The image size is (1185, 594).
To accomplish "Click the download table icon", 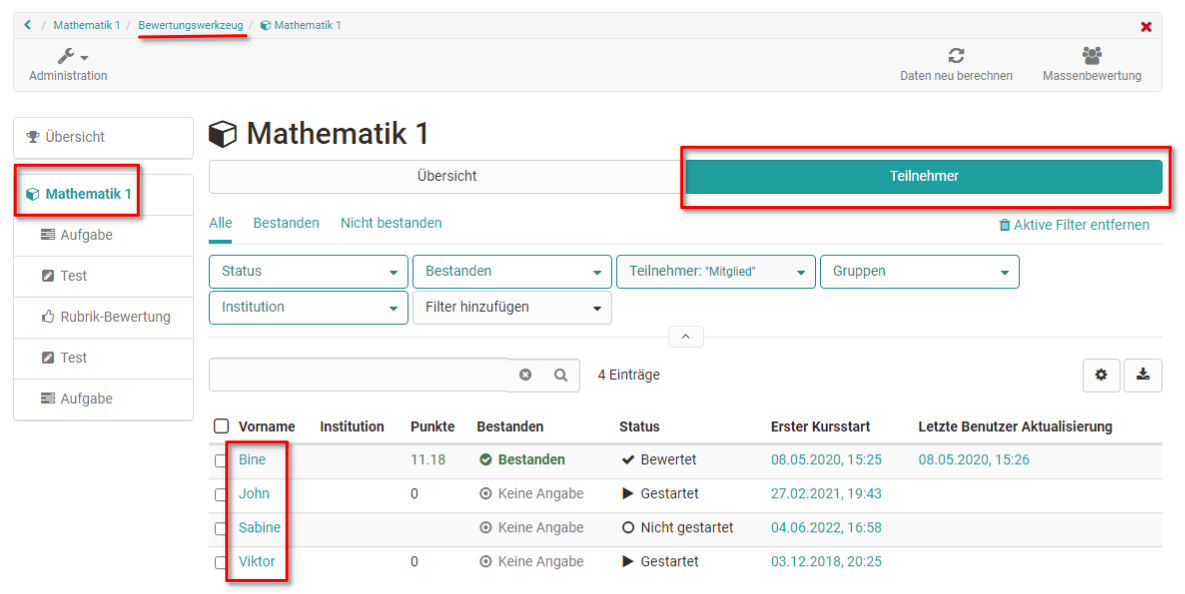I will pyautogui.click(x=1143, y=375).
